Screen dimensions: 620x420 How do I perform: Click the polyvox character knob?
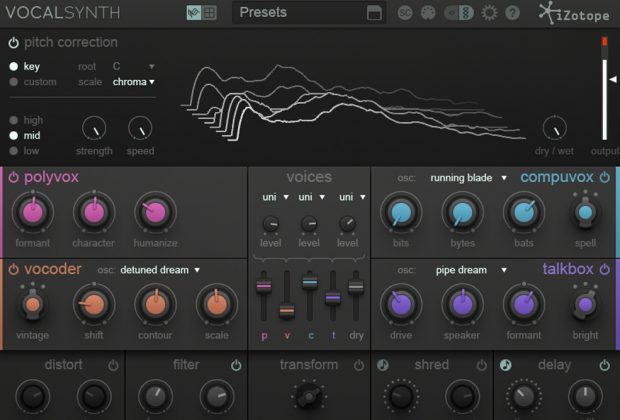[94, 212]
